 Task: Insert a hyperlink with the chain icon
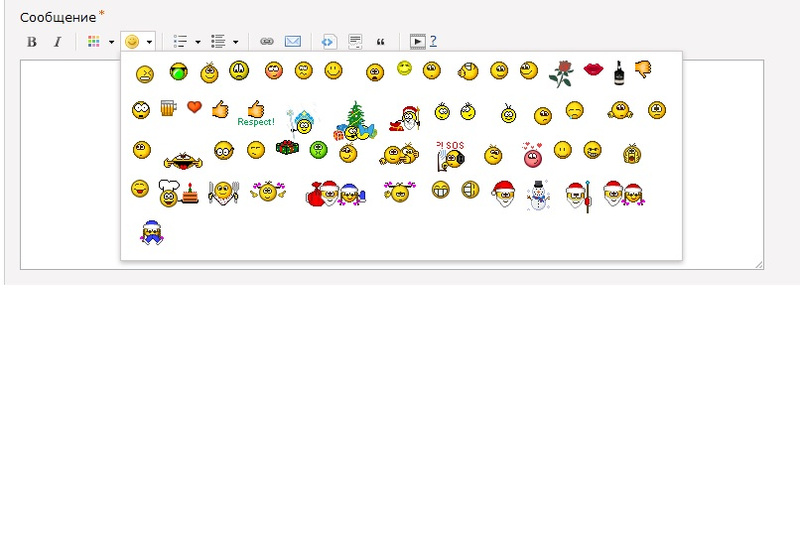(x=267, y=42)
